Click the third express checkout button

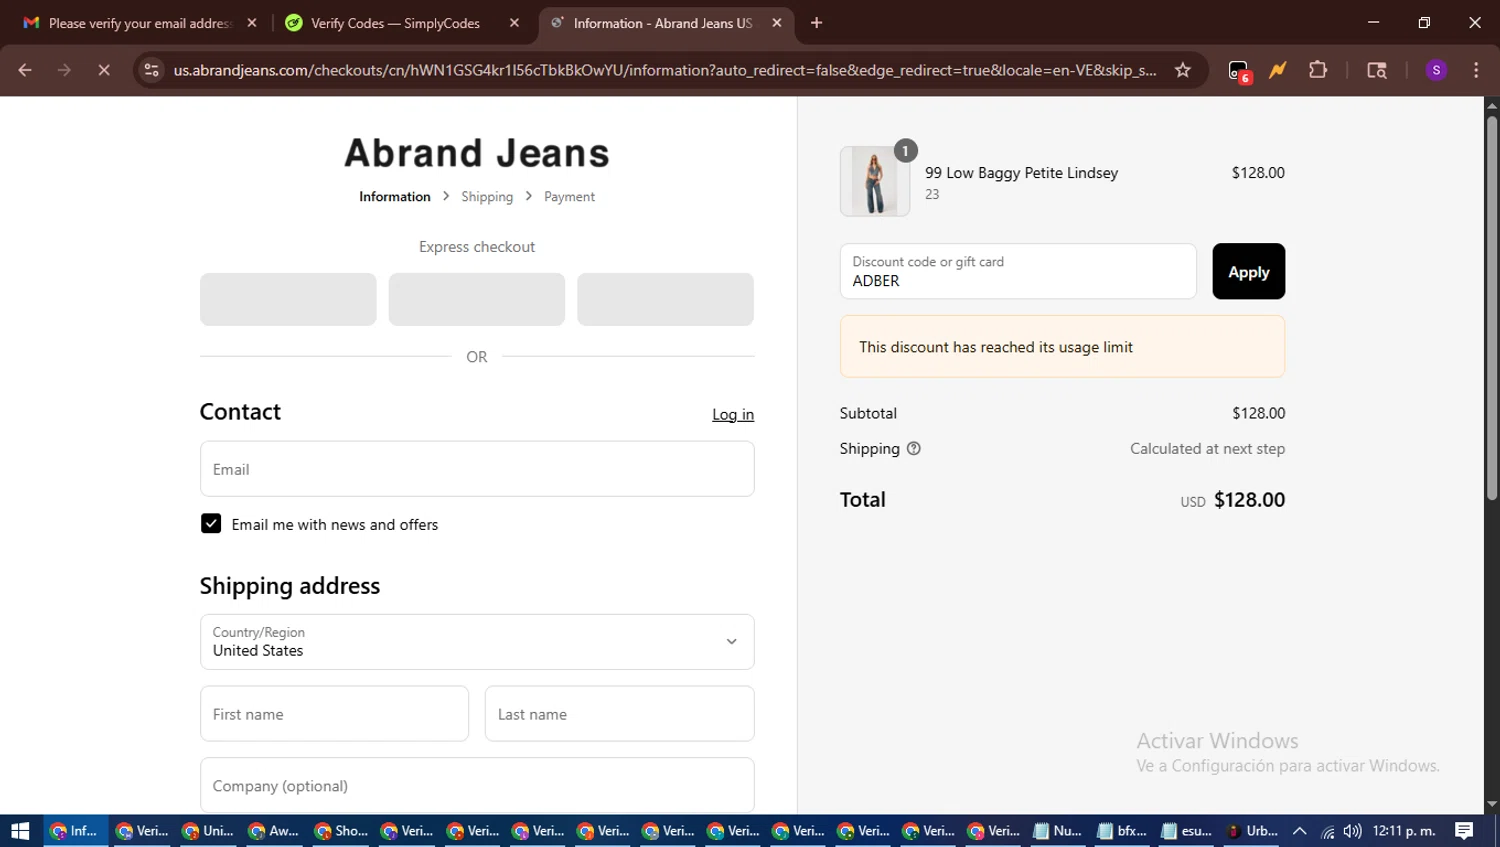coord(665,299)
